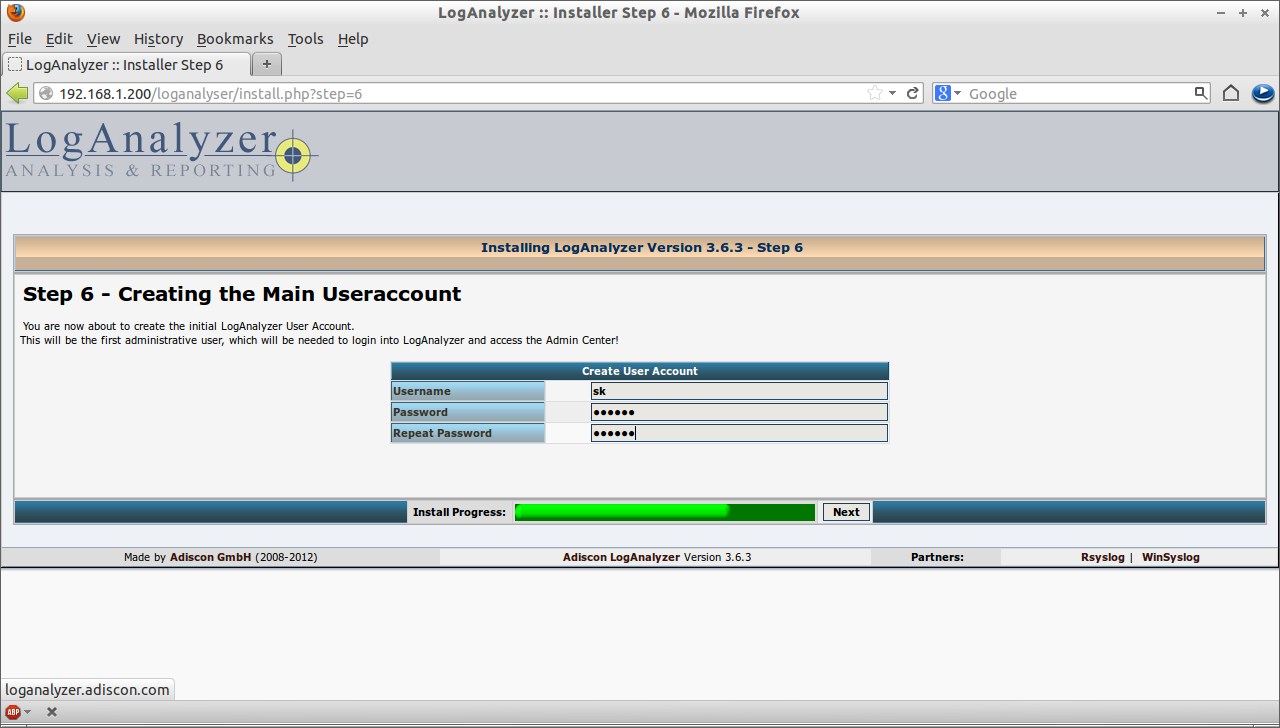Open the Adiscon LogAnalyzer footer link
1280x728 pixels.
621,557
